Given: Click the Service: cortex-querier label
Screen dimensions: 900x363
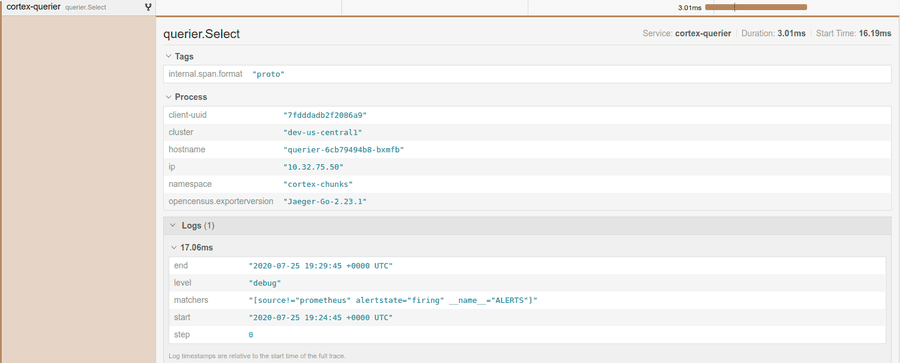Looking at the screenshot, I should pyautogui.click(x=687, y=34).
